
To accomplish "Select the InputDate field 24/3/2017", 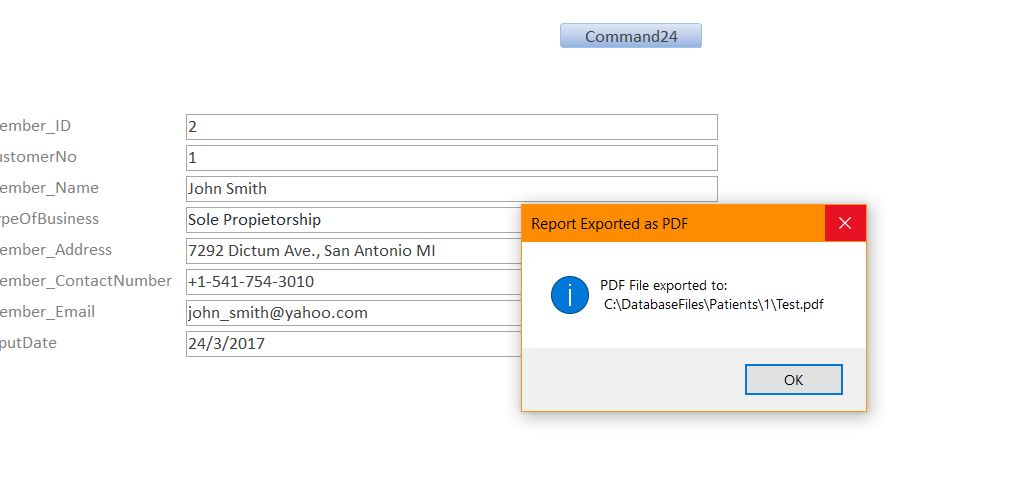I will click(352, 344).
